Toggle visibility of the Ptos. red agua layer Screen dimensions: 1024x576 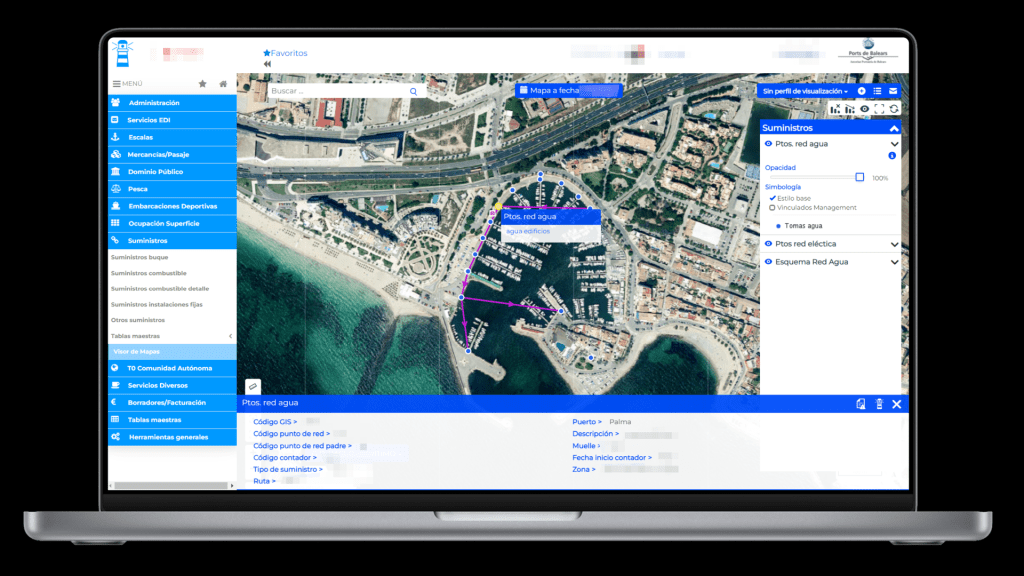click(768, 144)
